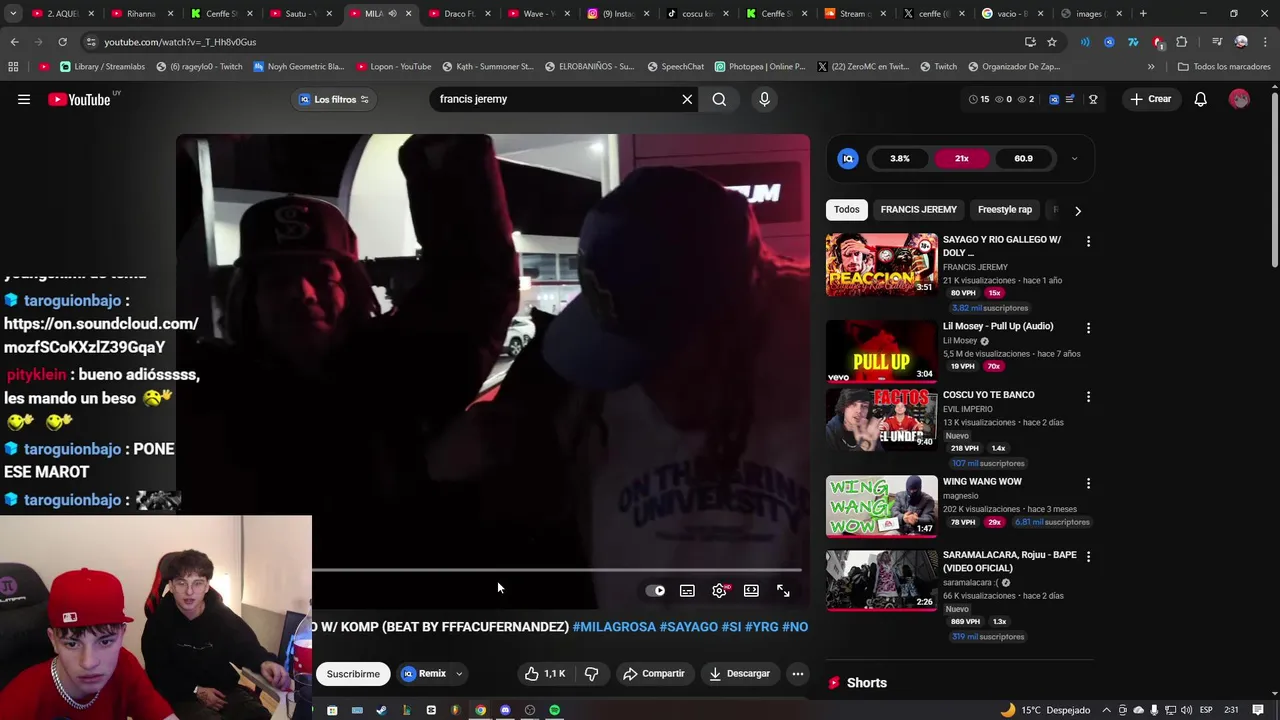Click the vidIQ Remix button

[424, 674]
